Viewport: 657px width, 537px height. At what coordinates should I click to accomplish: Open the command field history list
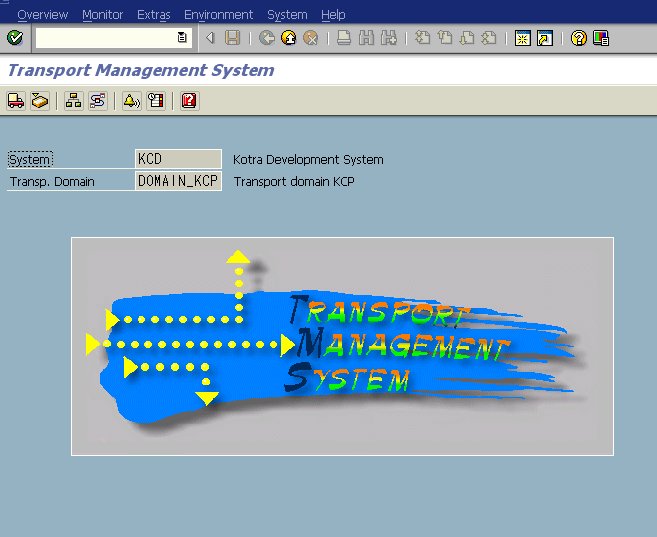click(182, 38)
